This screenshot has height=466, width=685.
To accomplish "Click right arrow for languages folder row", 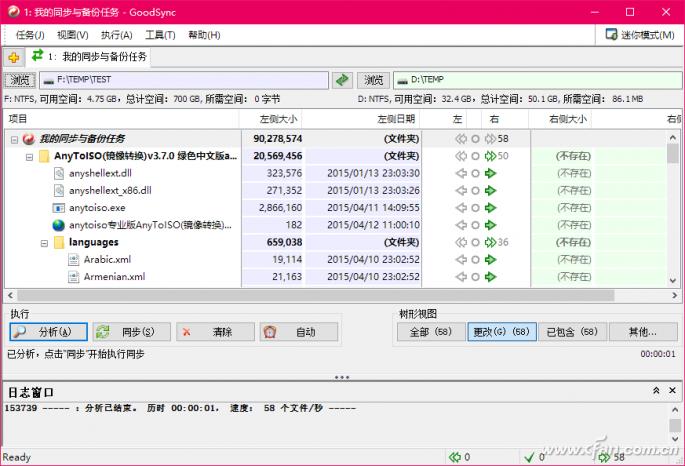I will point(491,242).
